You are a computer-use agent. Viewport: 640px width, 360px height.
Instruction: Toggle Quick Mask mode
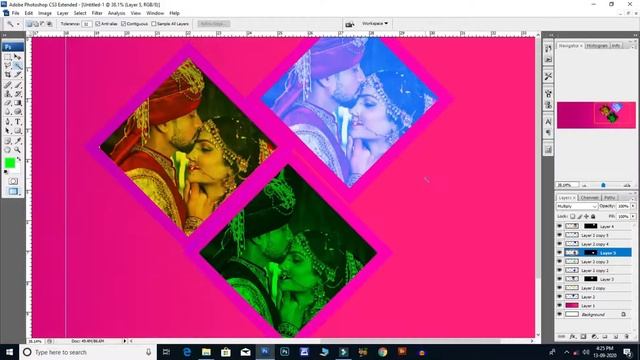click(13, 181)
